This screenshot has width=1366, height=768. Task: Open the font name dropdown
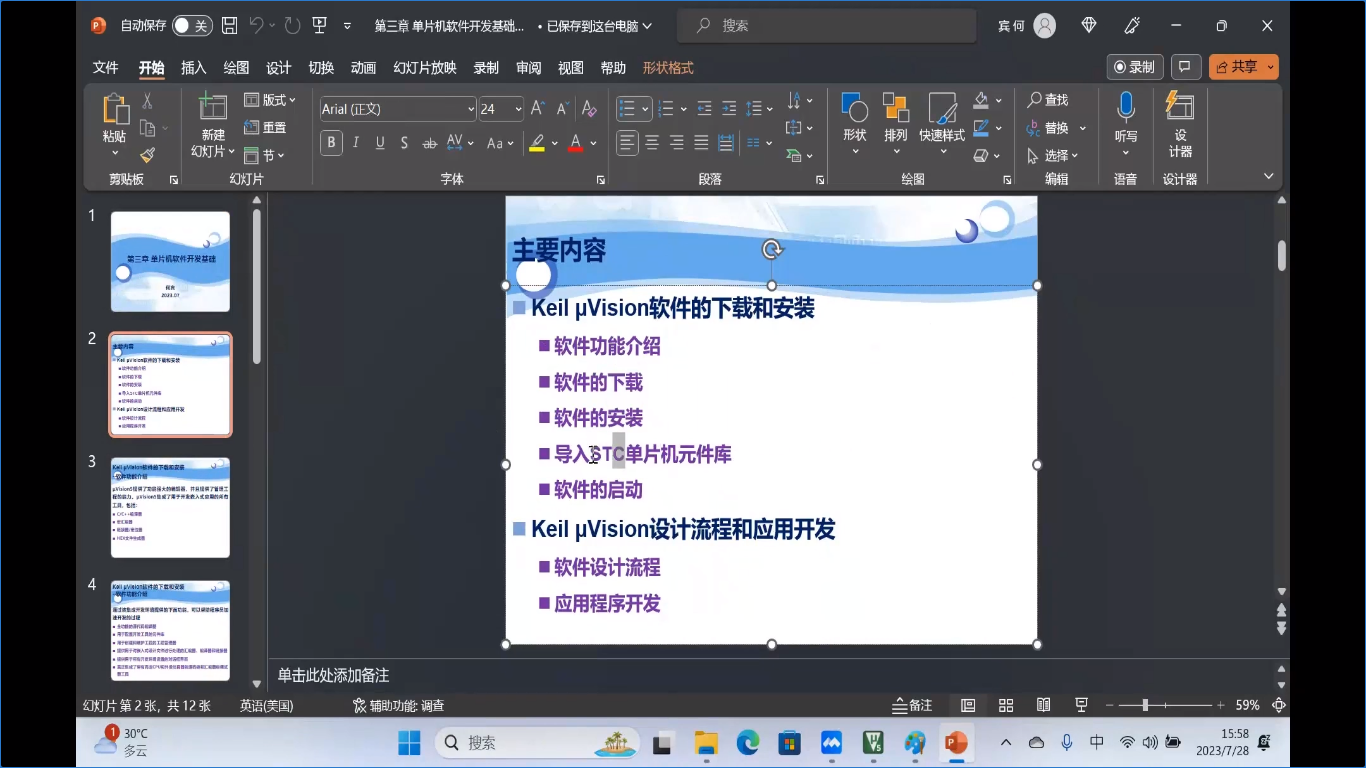pos(470,109)
